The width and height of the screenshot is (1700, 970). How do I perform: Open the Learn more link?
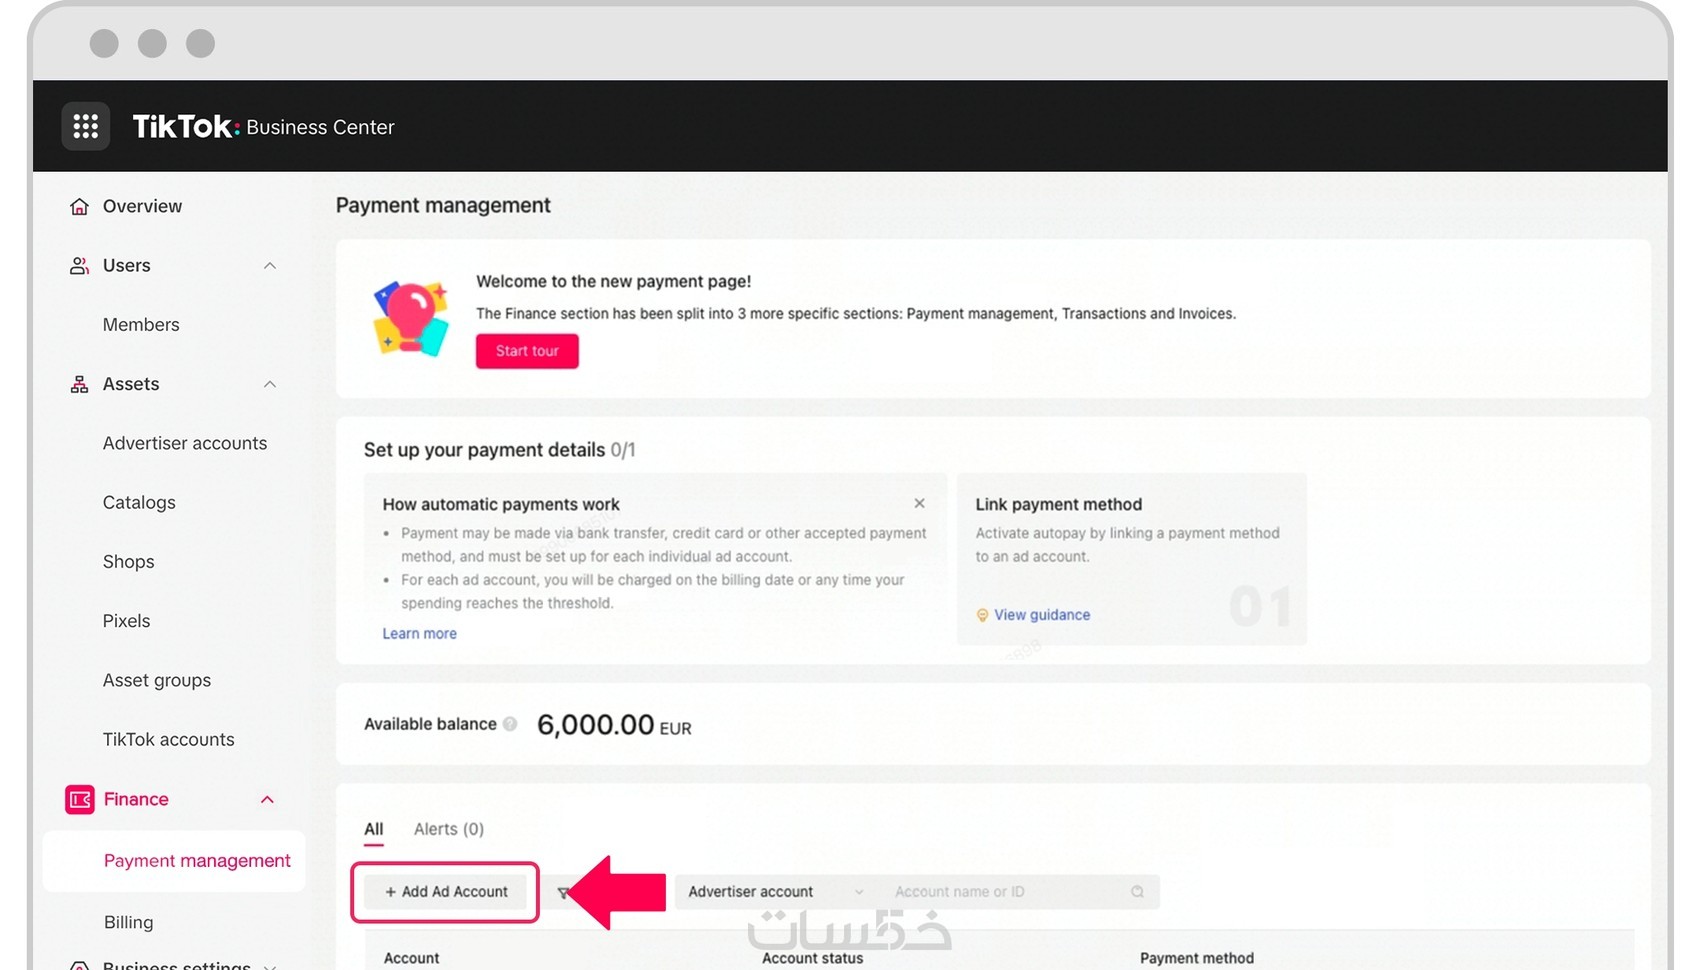tap(420, 634)
